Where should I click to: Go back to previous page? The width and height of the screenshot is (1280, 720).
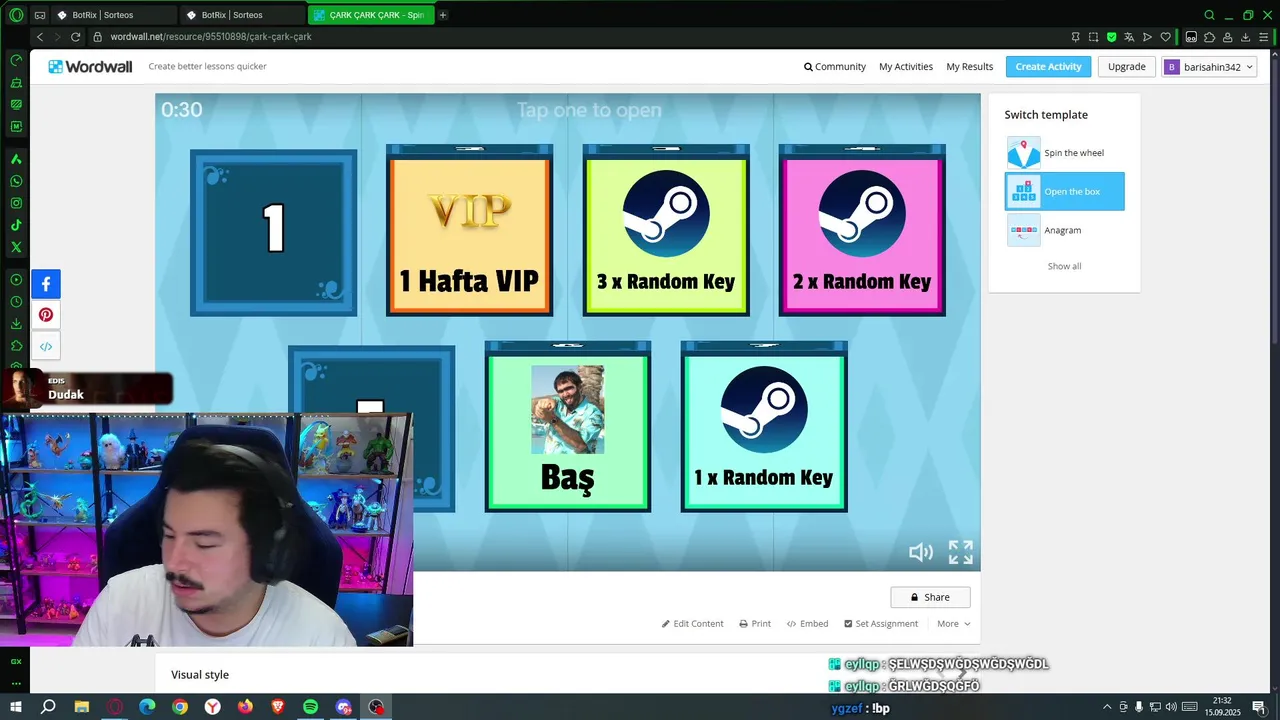[40, 37]
